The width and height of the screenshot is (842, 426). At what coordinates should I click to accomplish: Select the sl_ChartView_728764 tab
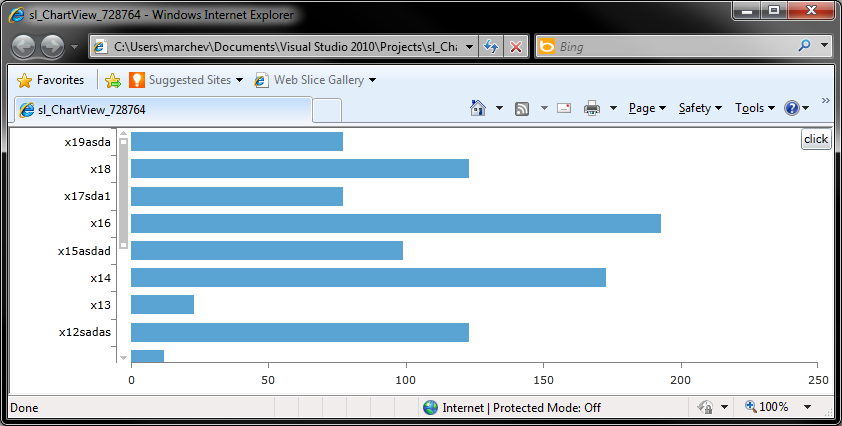pyautogui.click(x=163, y=110)
